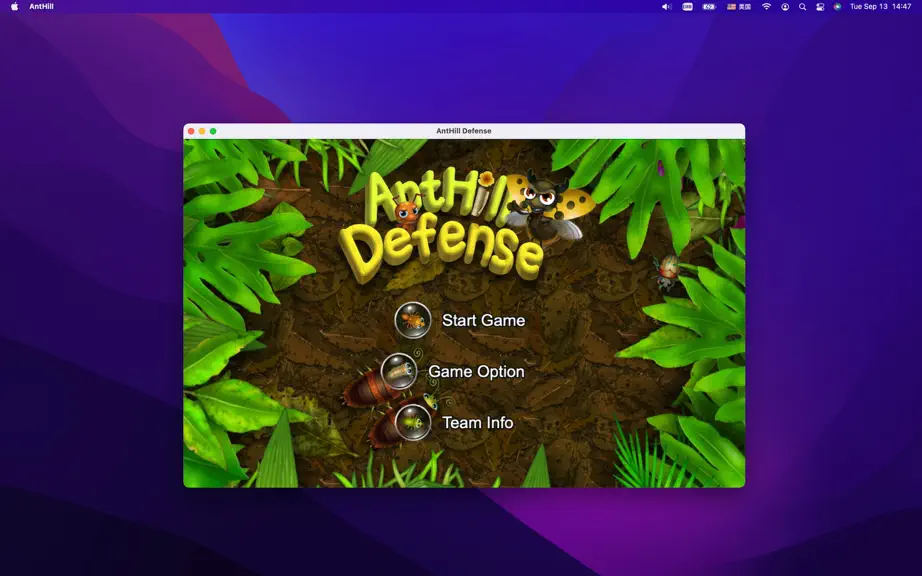Click the orange ant on the logo
This screenshot has width=922, height=576.
406,212
